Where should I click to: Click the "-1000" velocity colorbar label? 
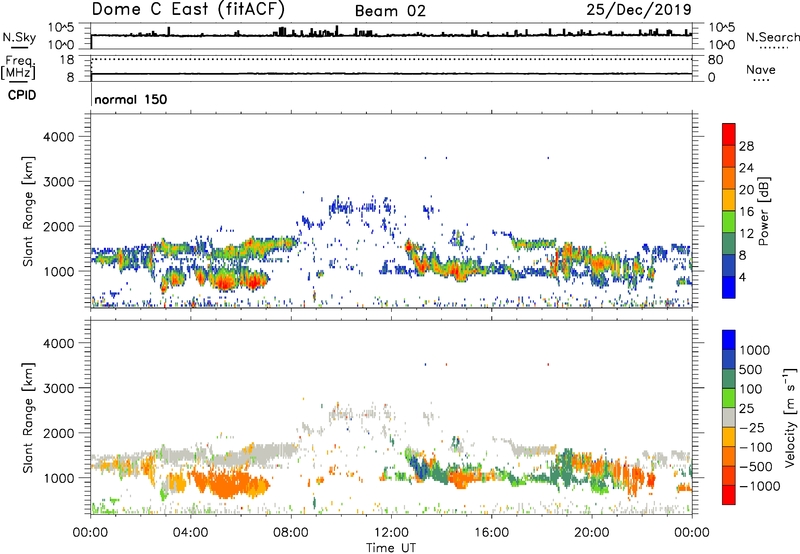pyautogui.click(x=759, y=486)
